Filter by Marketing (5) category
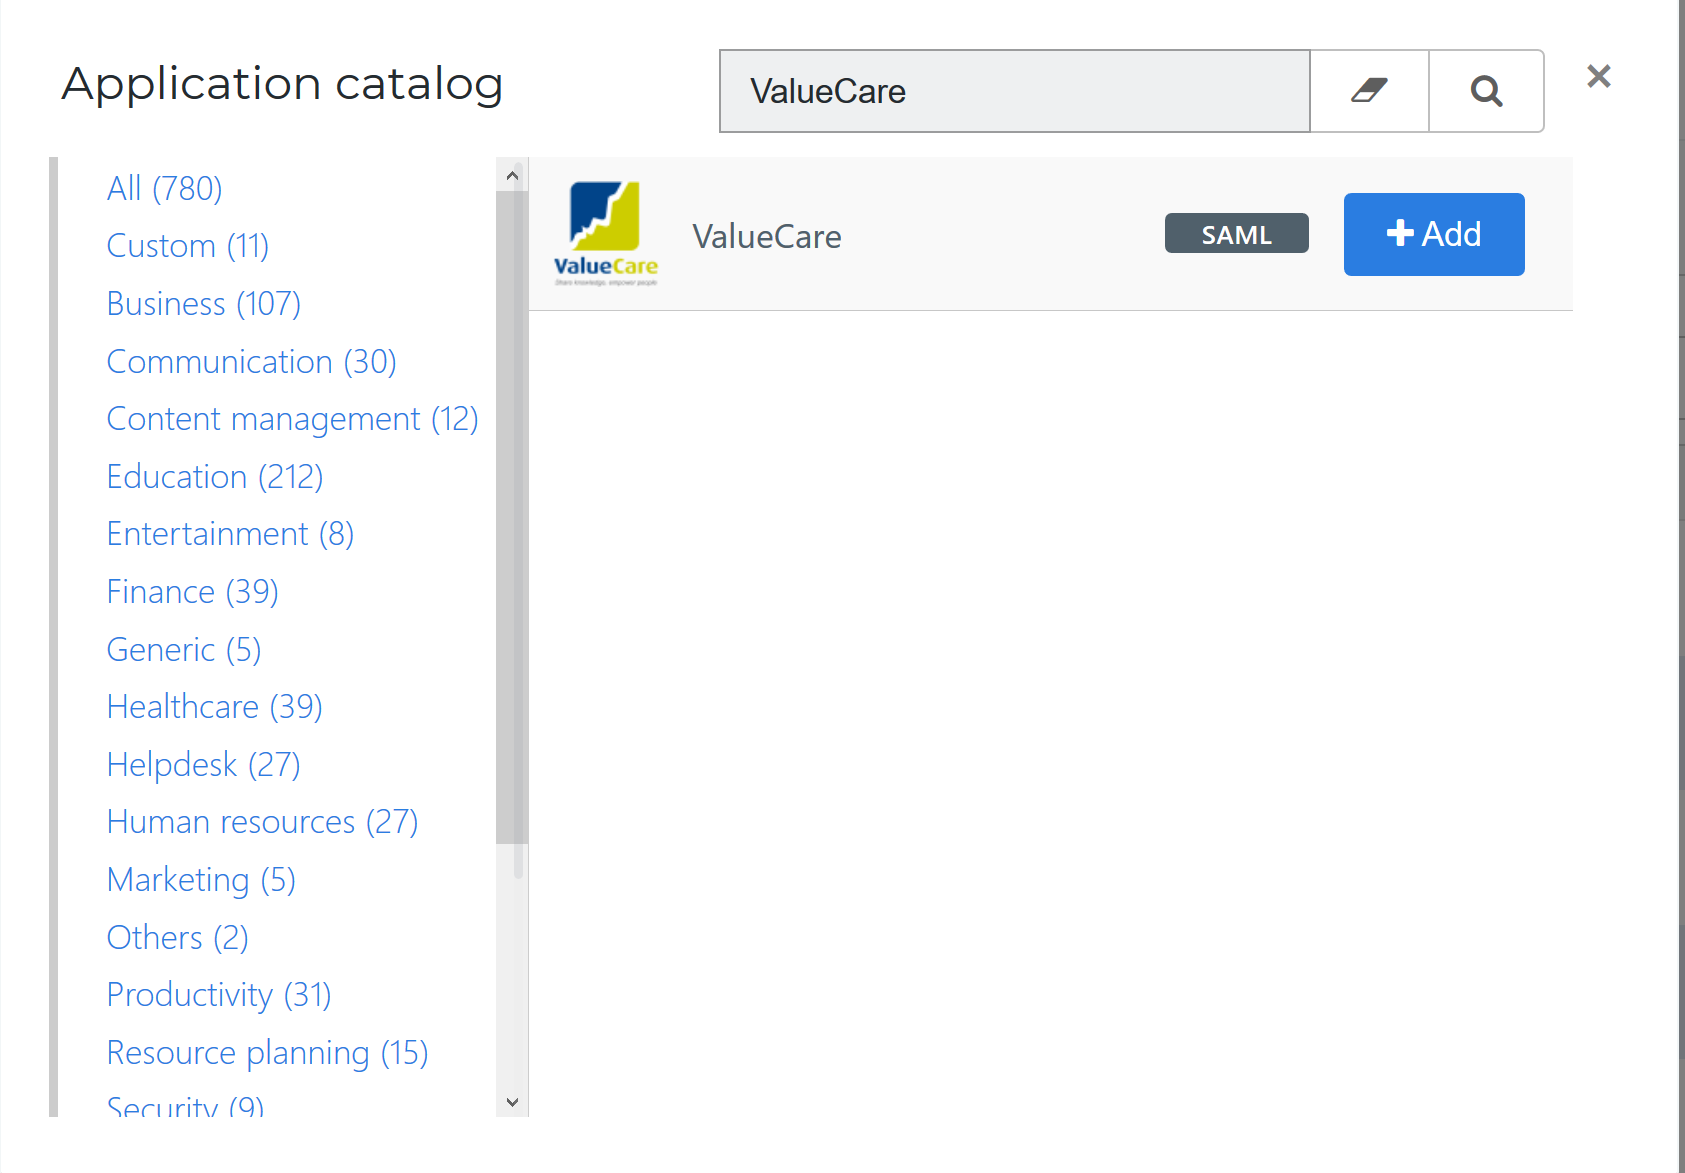The height and width of the screenshot is (1173, 1685). (202, 880)
